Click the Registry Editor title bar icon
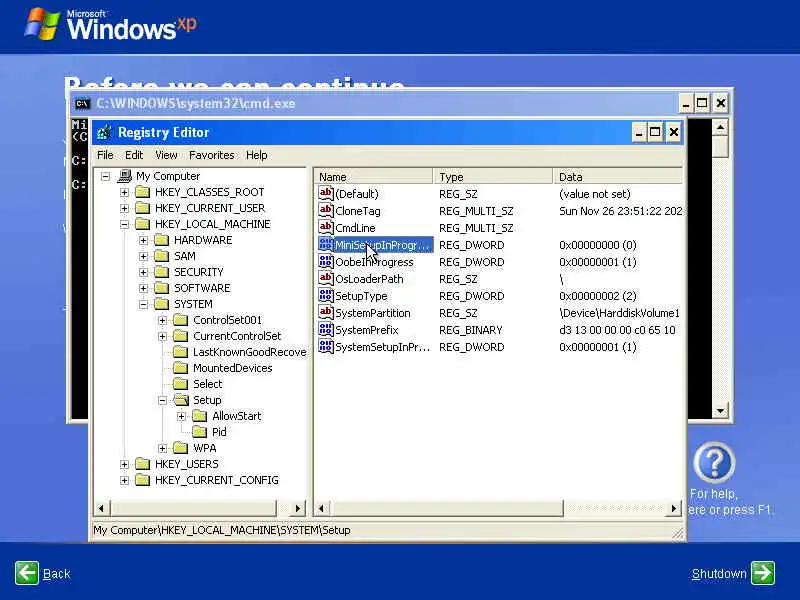The width and height of the screenshot is (800, 600). point(104,133)
